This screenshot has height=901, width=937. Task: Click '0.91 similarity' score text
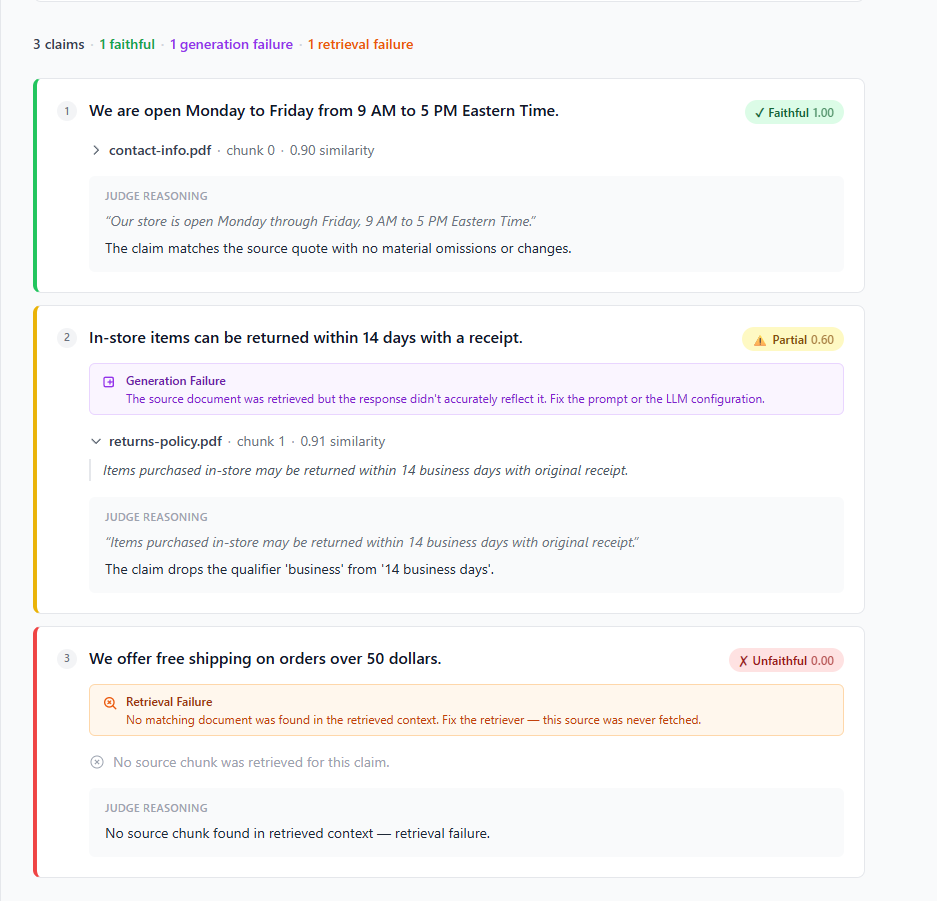pyautogui.click(x=343, y=442)
